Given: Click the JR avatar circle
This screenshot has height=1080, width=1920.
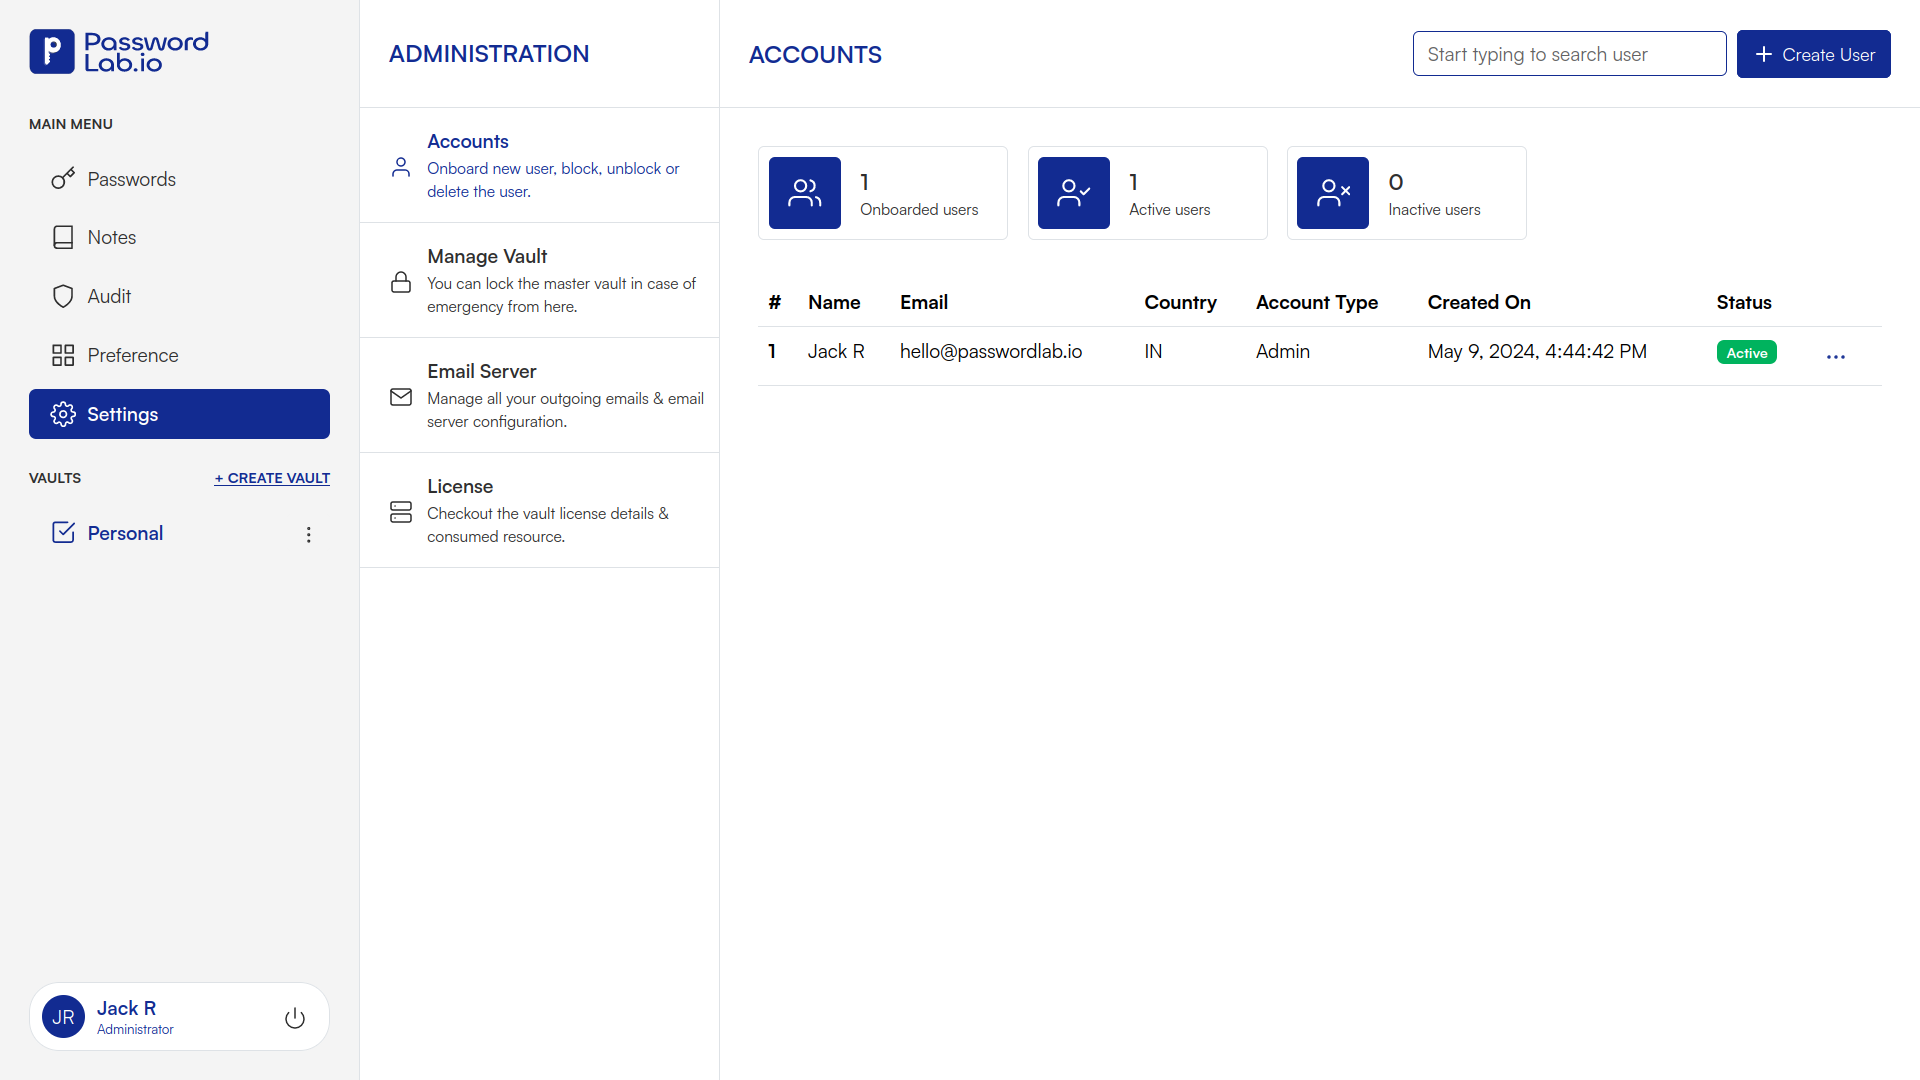Looking at the screenshot, I should coord(63,1017).
